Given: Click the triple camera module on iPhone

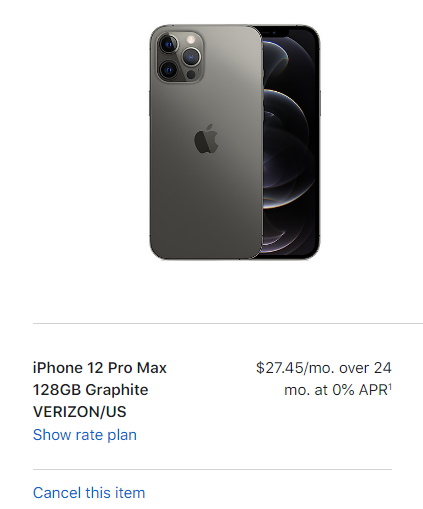Looking at the screenshot, I should 180,57.
